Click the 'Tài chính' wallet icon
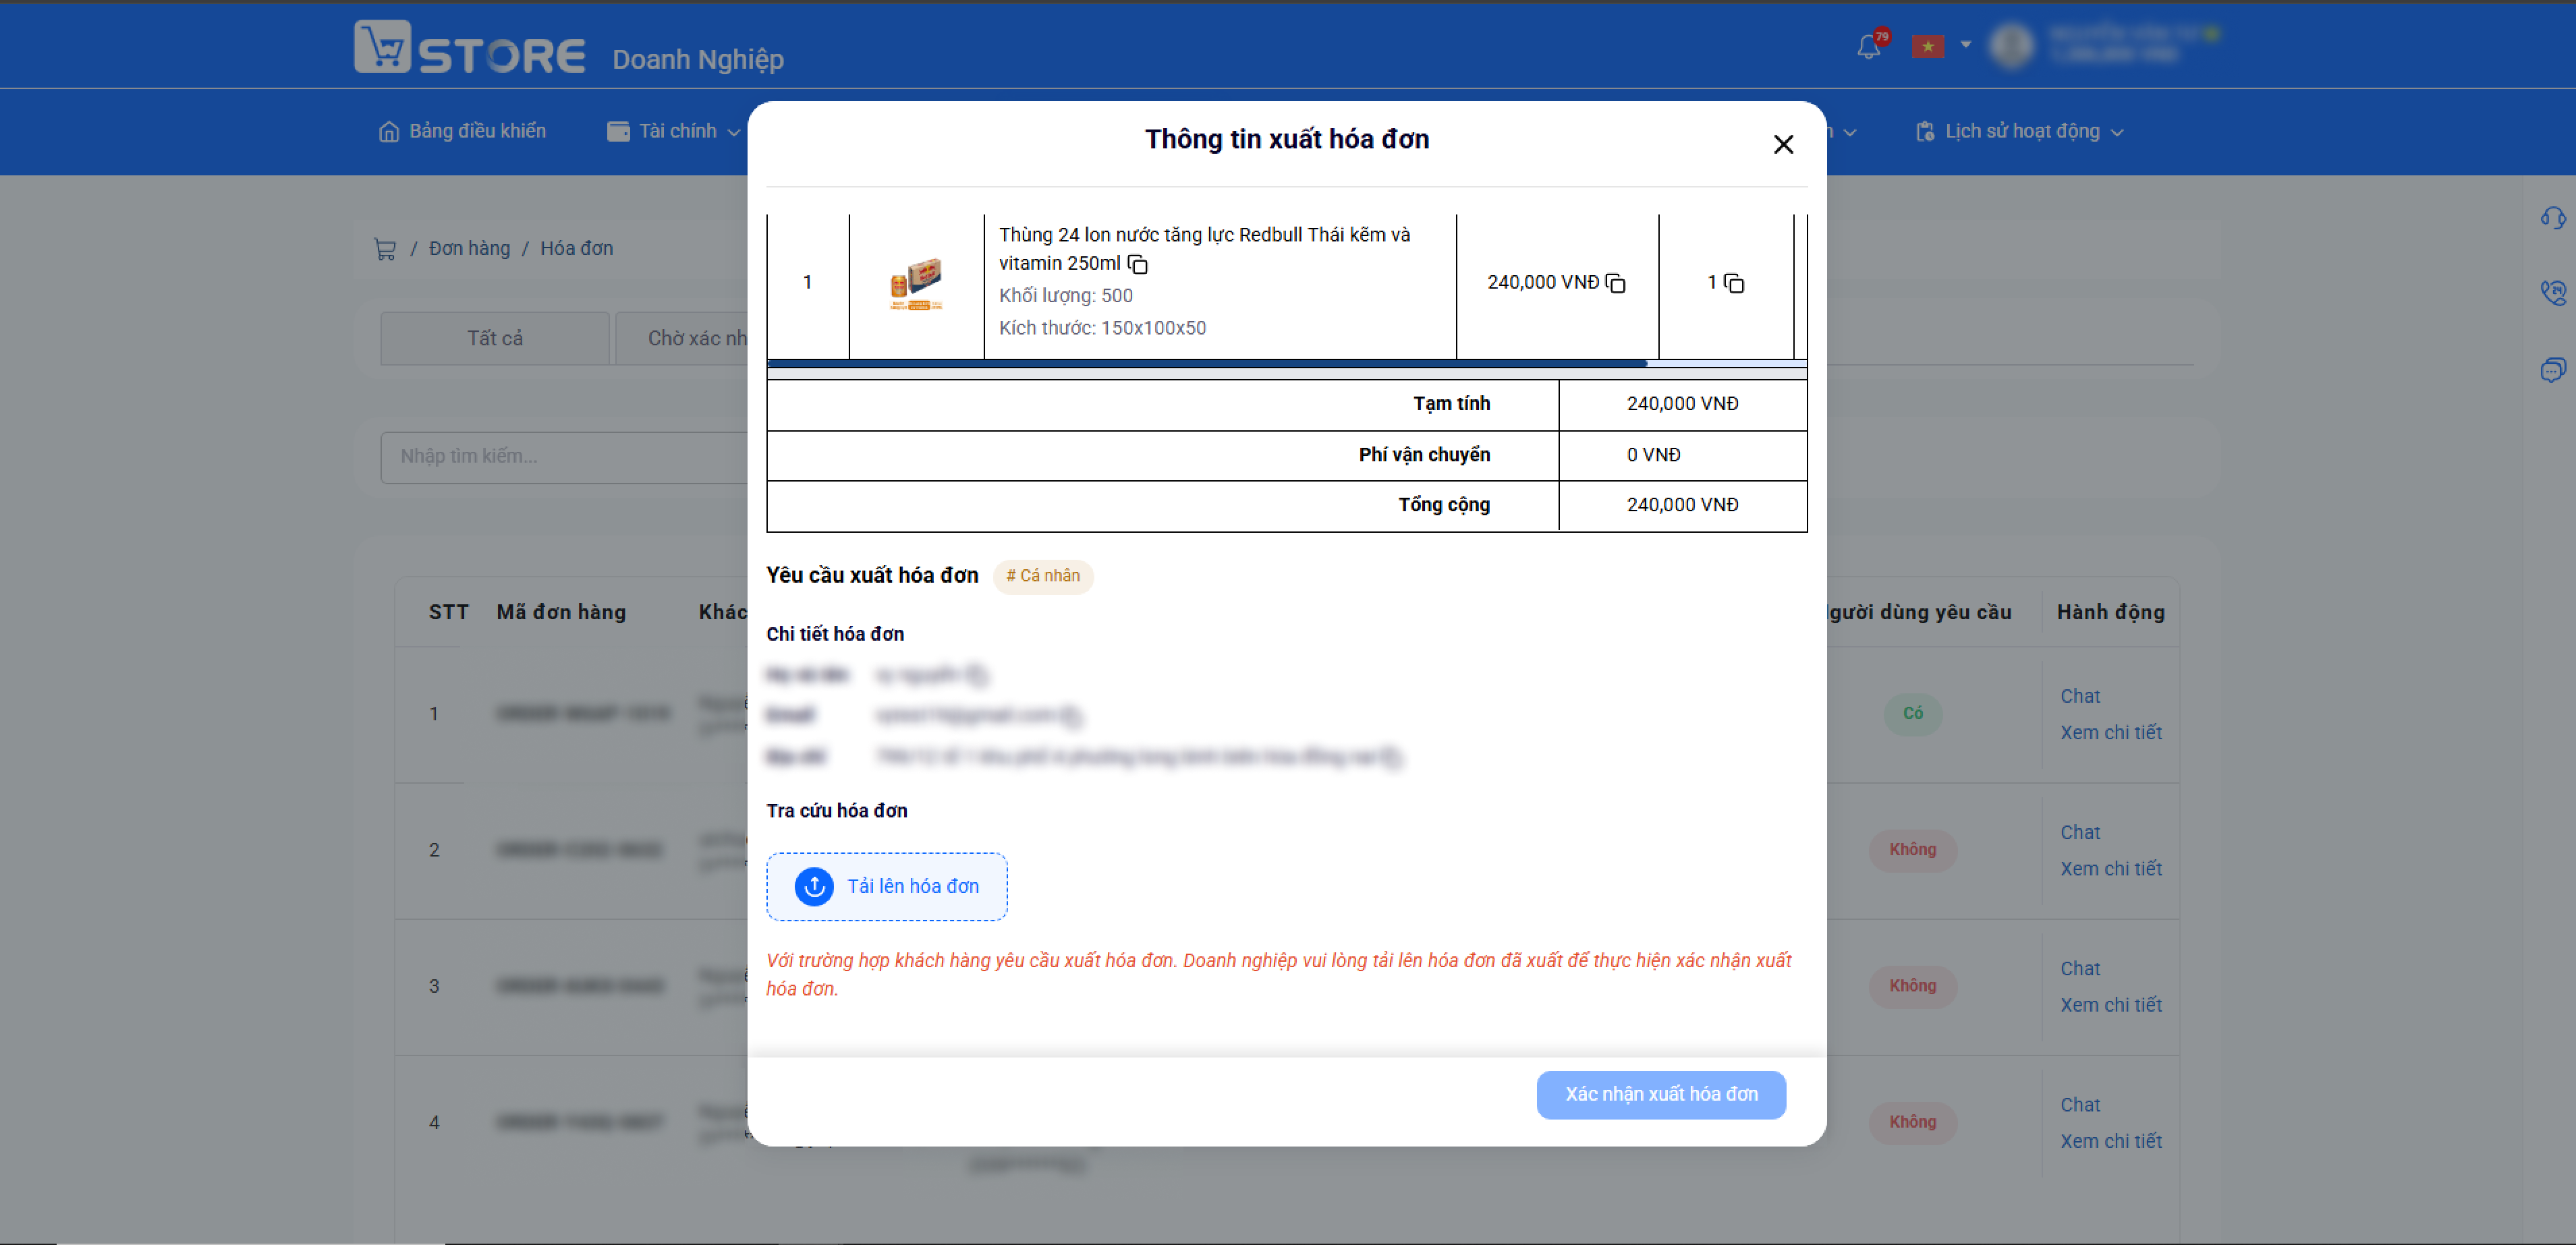This screenshot has width=2576, height=1245. click(618, 131)
